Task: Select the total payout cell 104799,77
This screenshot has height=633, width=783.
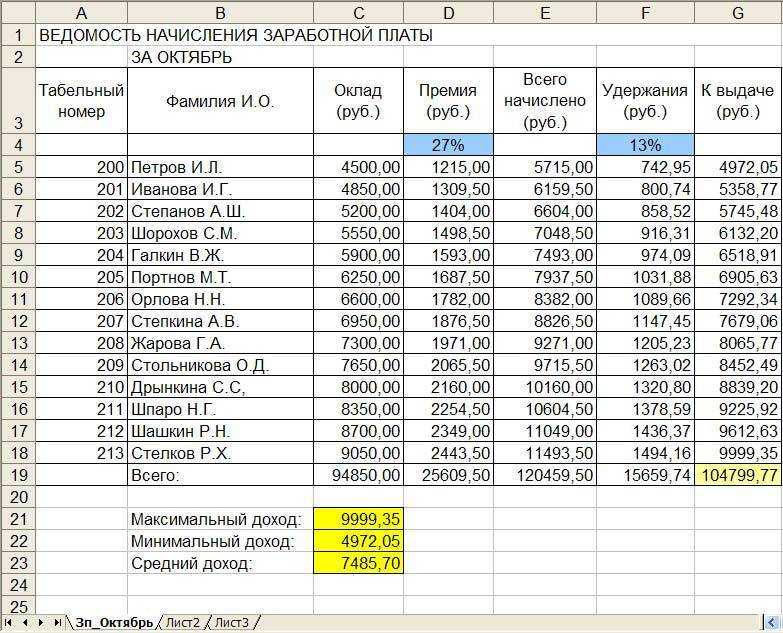Action: (738, 474)
